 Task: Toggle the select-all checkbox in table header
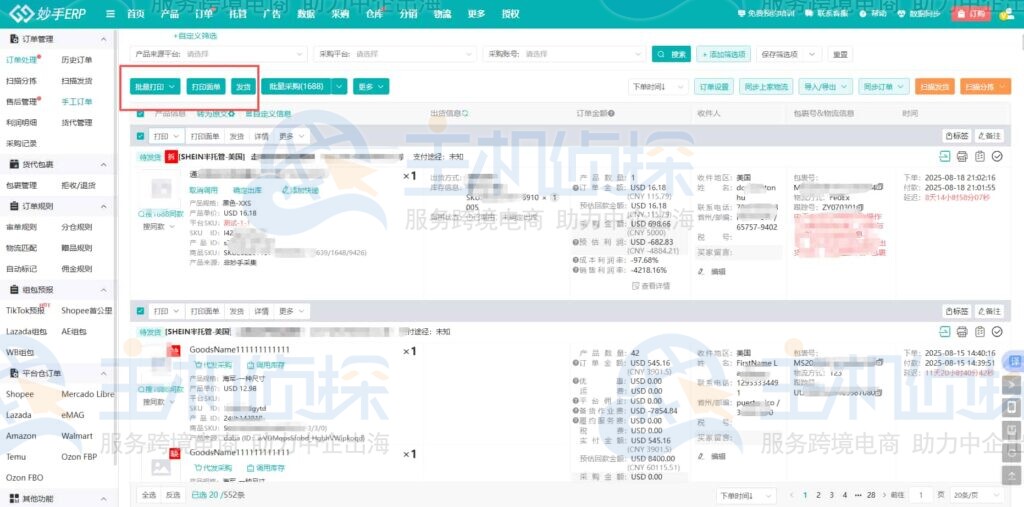click(x=140, y=114)
